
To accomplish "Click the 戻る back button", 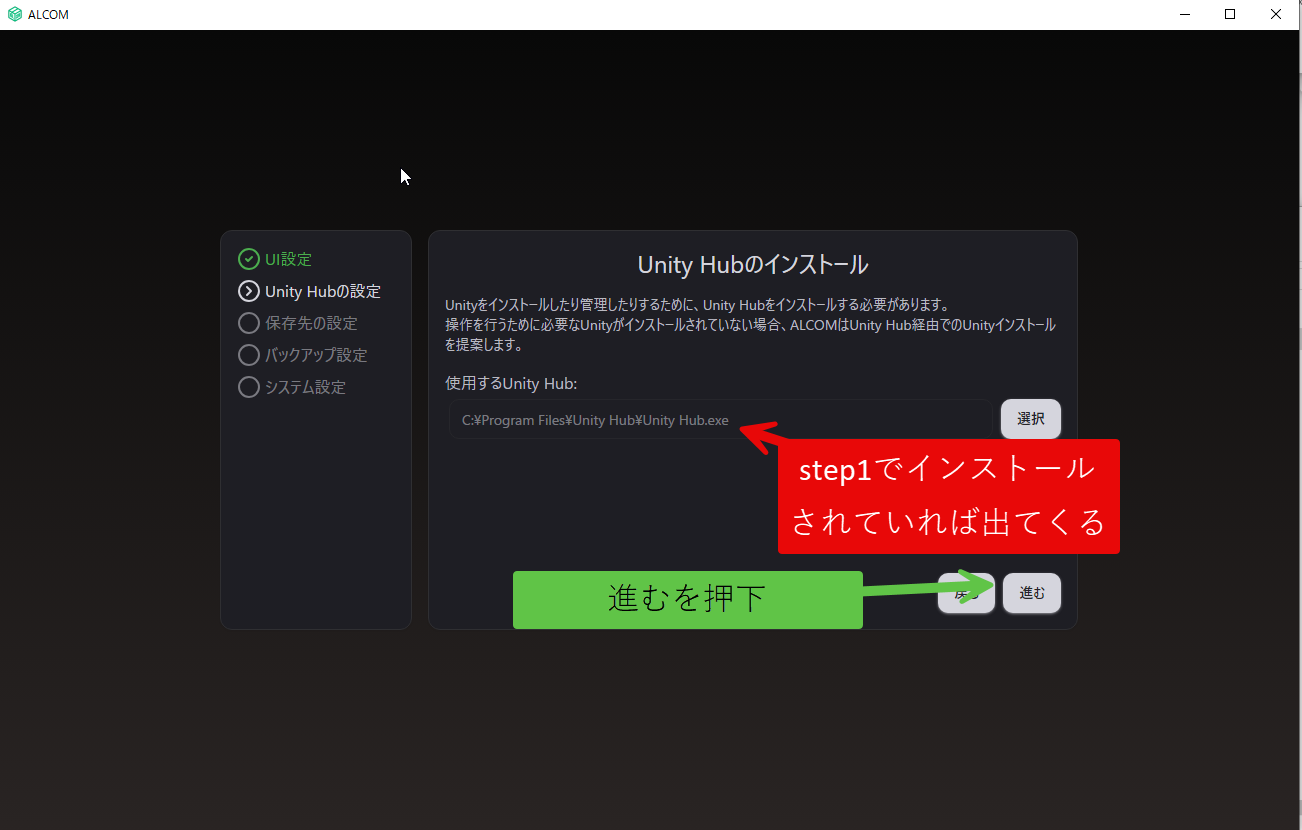I will [x=966, y=593].
